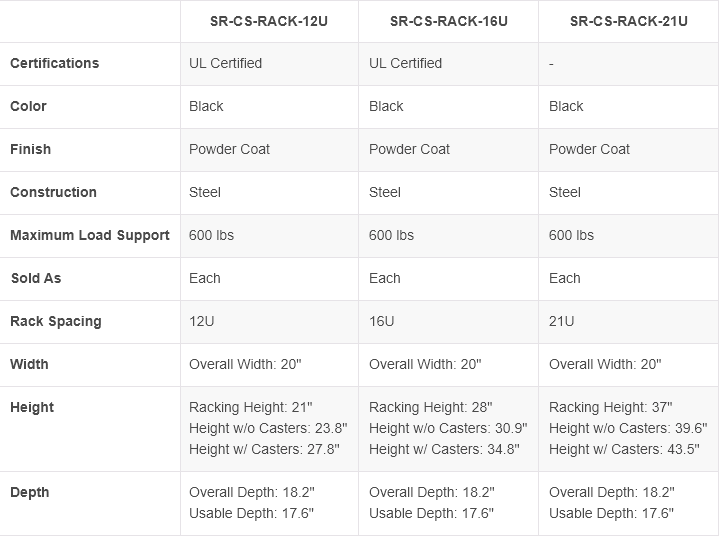Click the Rack Spacing row label
The width and height of the screenshot is (719, 536).
pyautogui.click(x=55, y=321)
